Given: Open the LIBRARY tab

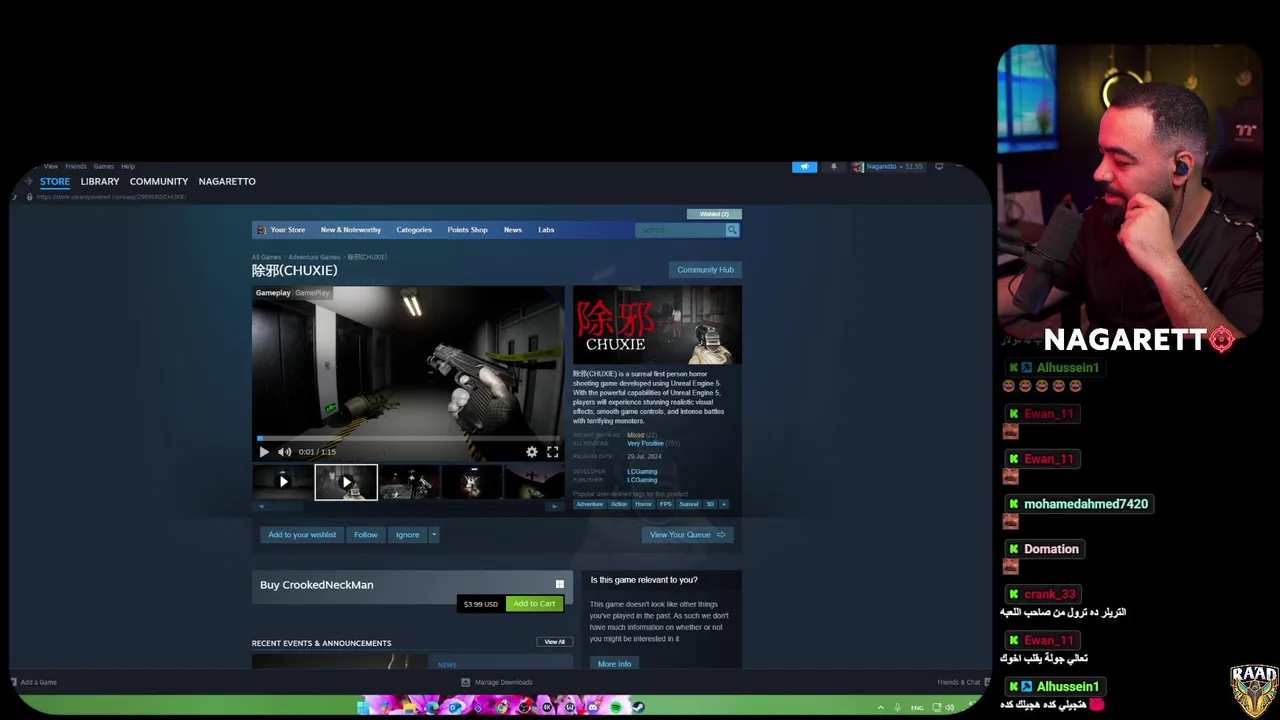Looking at the screenshot, I should (100, 181).
